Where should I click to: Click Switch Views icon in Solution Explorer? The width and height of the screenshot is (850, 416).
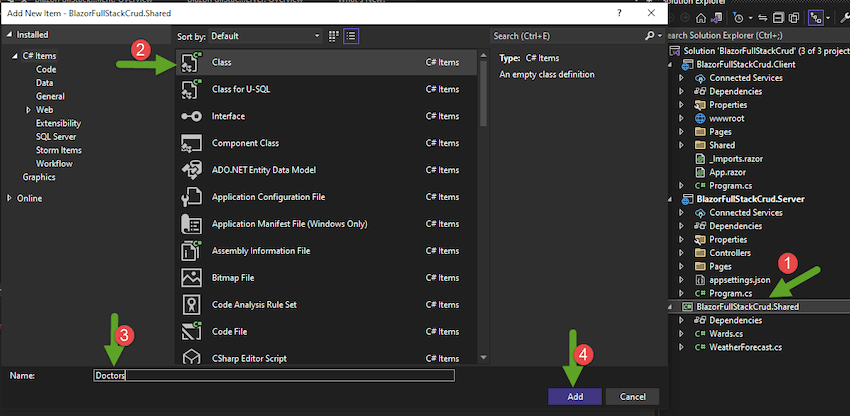tap(716, 18)
